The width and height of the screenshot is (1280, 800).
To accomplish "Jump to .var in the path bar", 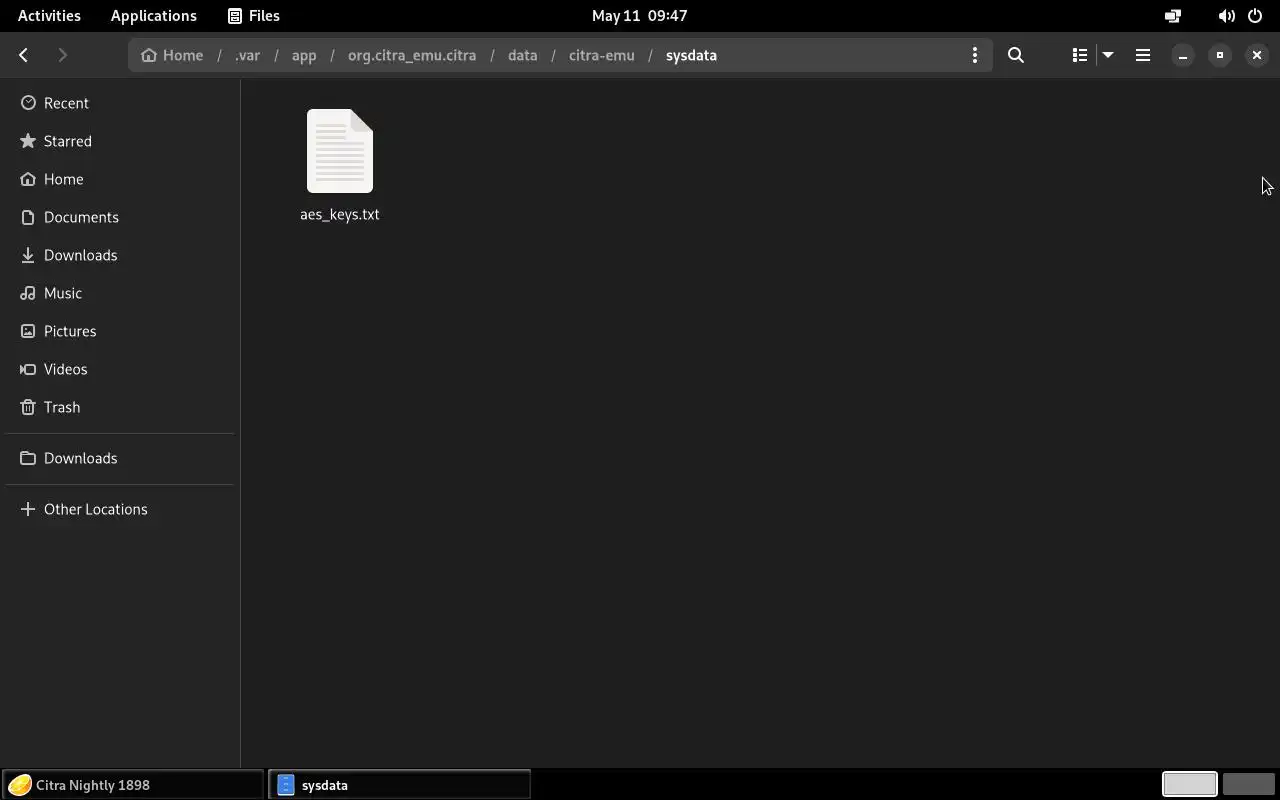I will click(x=248, y=55).
